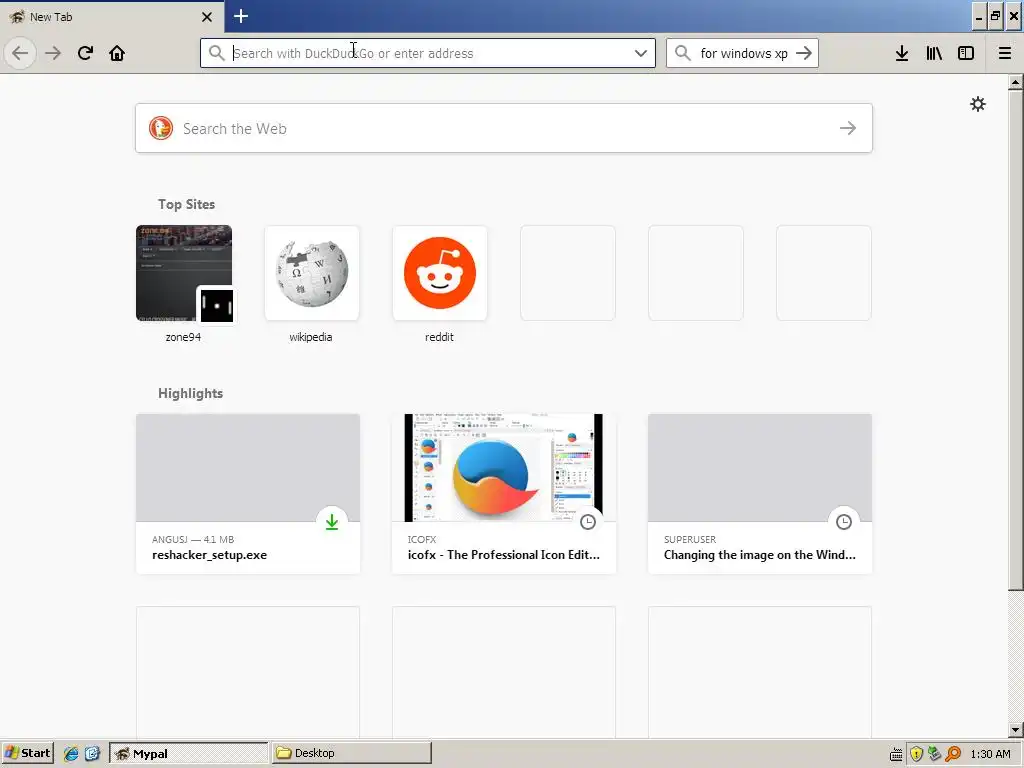Click the Highlights section heading
This screenshot has width=1024, height=768.
[190, 393]
